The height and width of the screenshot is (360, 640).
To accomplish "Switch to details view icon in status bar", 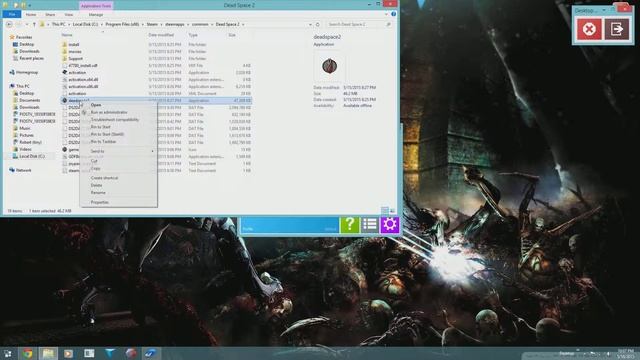I will [x=384, y=211].
